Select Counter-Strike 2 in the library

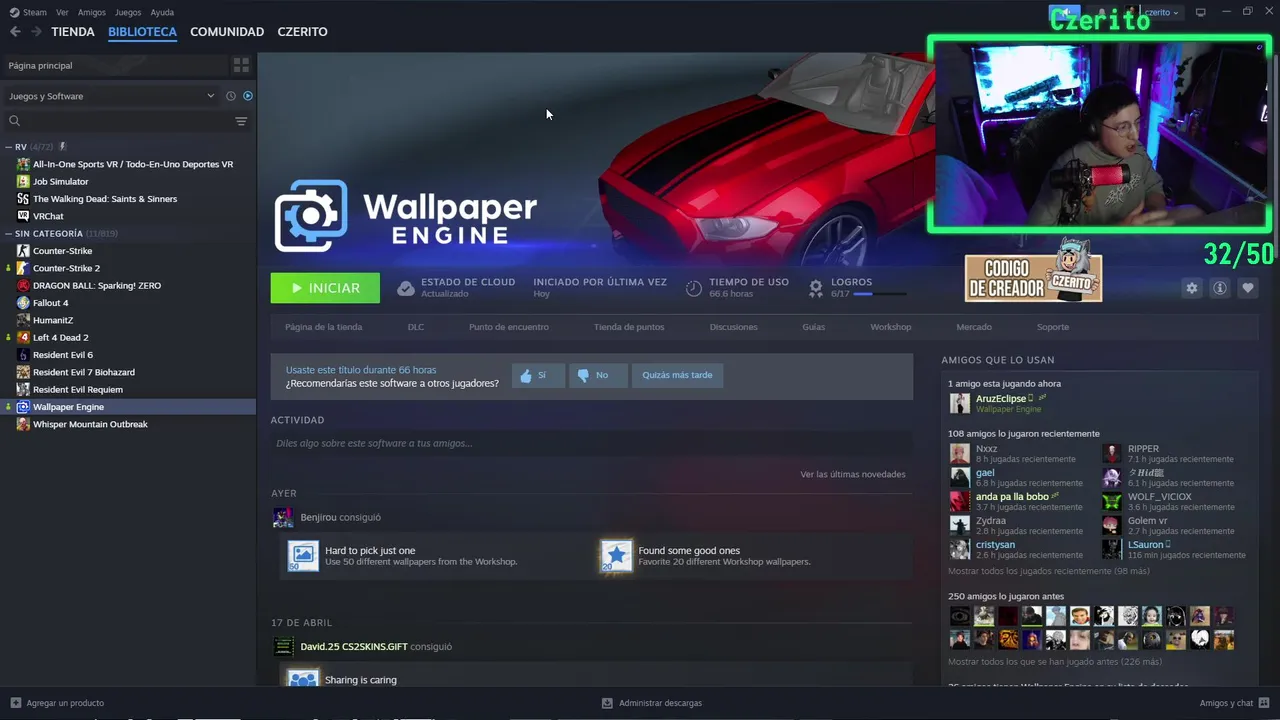[x=66, y=268]
